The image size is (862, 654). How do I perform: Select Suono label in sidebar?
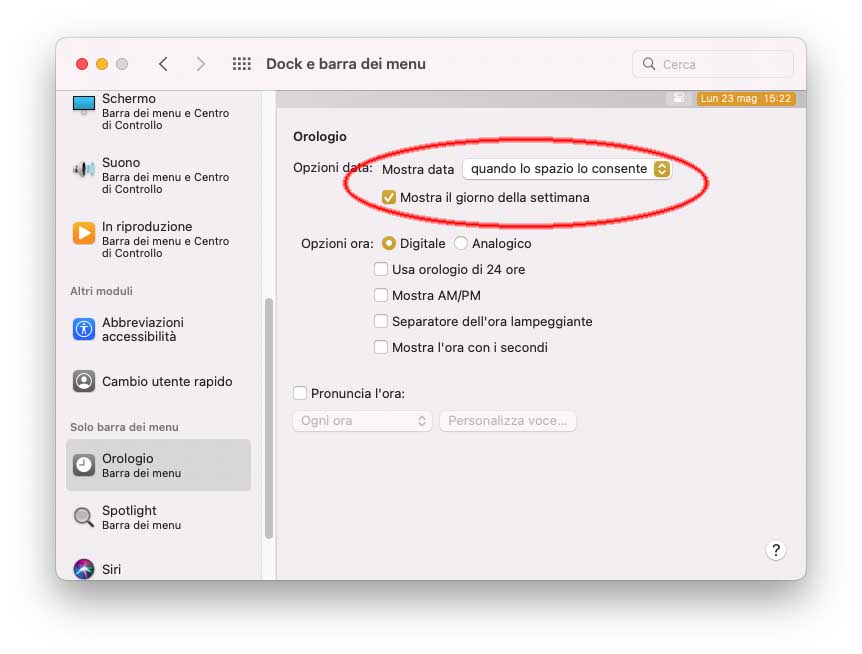pyautogui.click(x=121, y=163)
